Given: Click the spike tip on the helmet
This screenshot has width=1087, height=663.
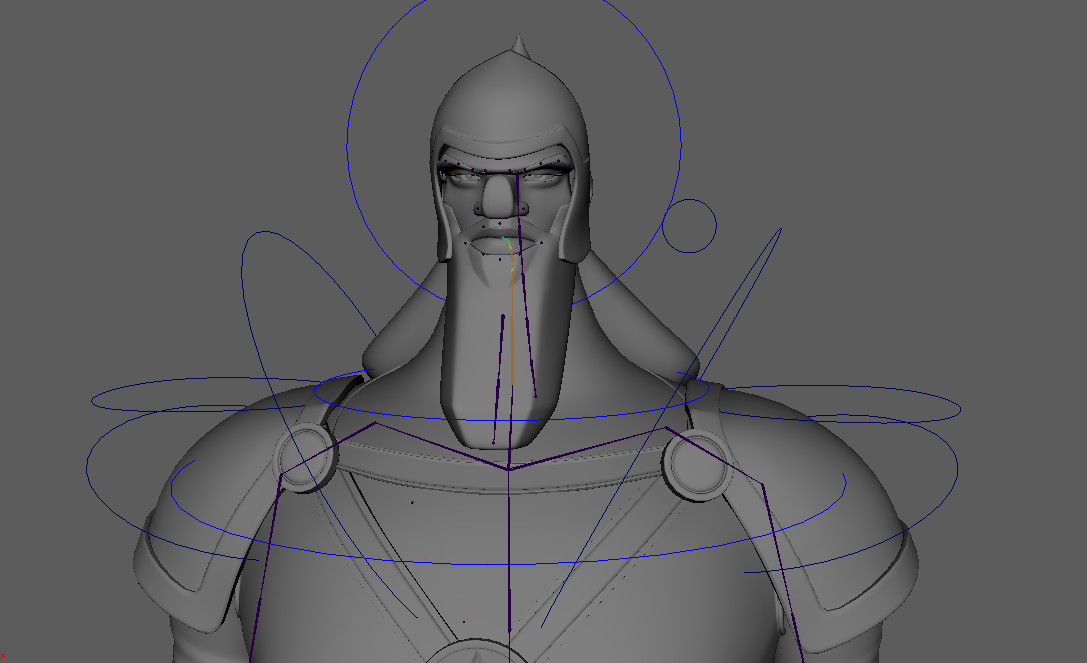Looking at the screenshot, I should click(x=518, y=43).
